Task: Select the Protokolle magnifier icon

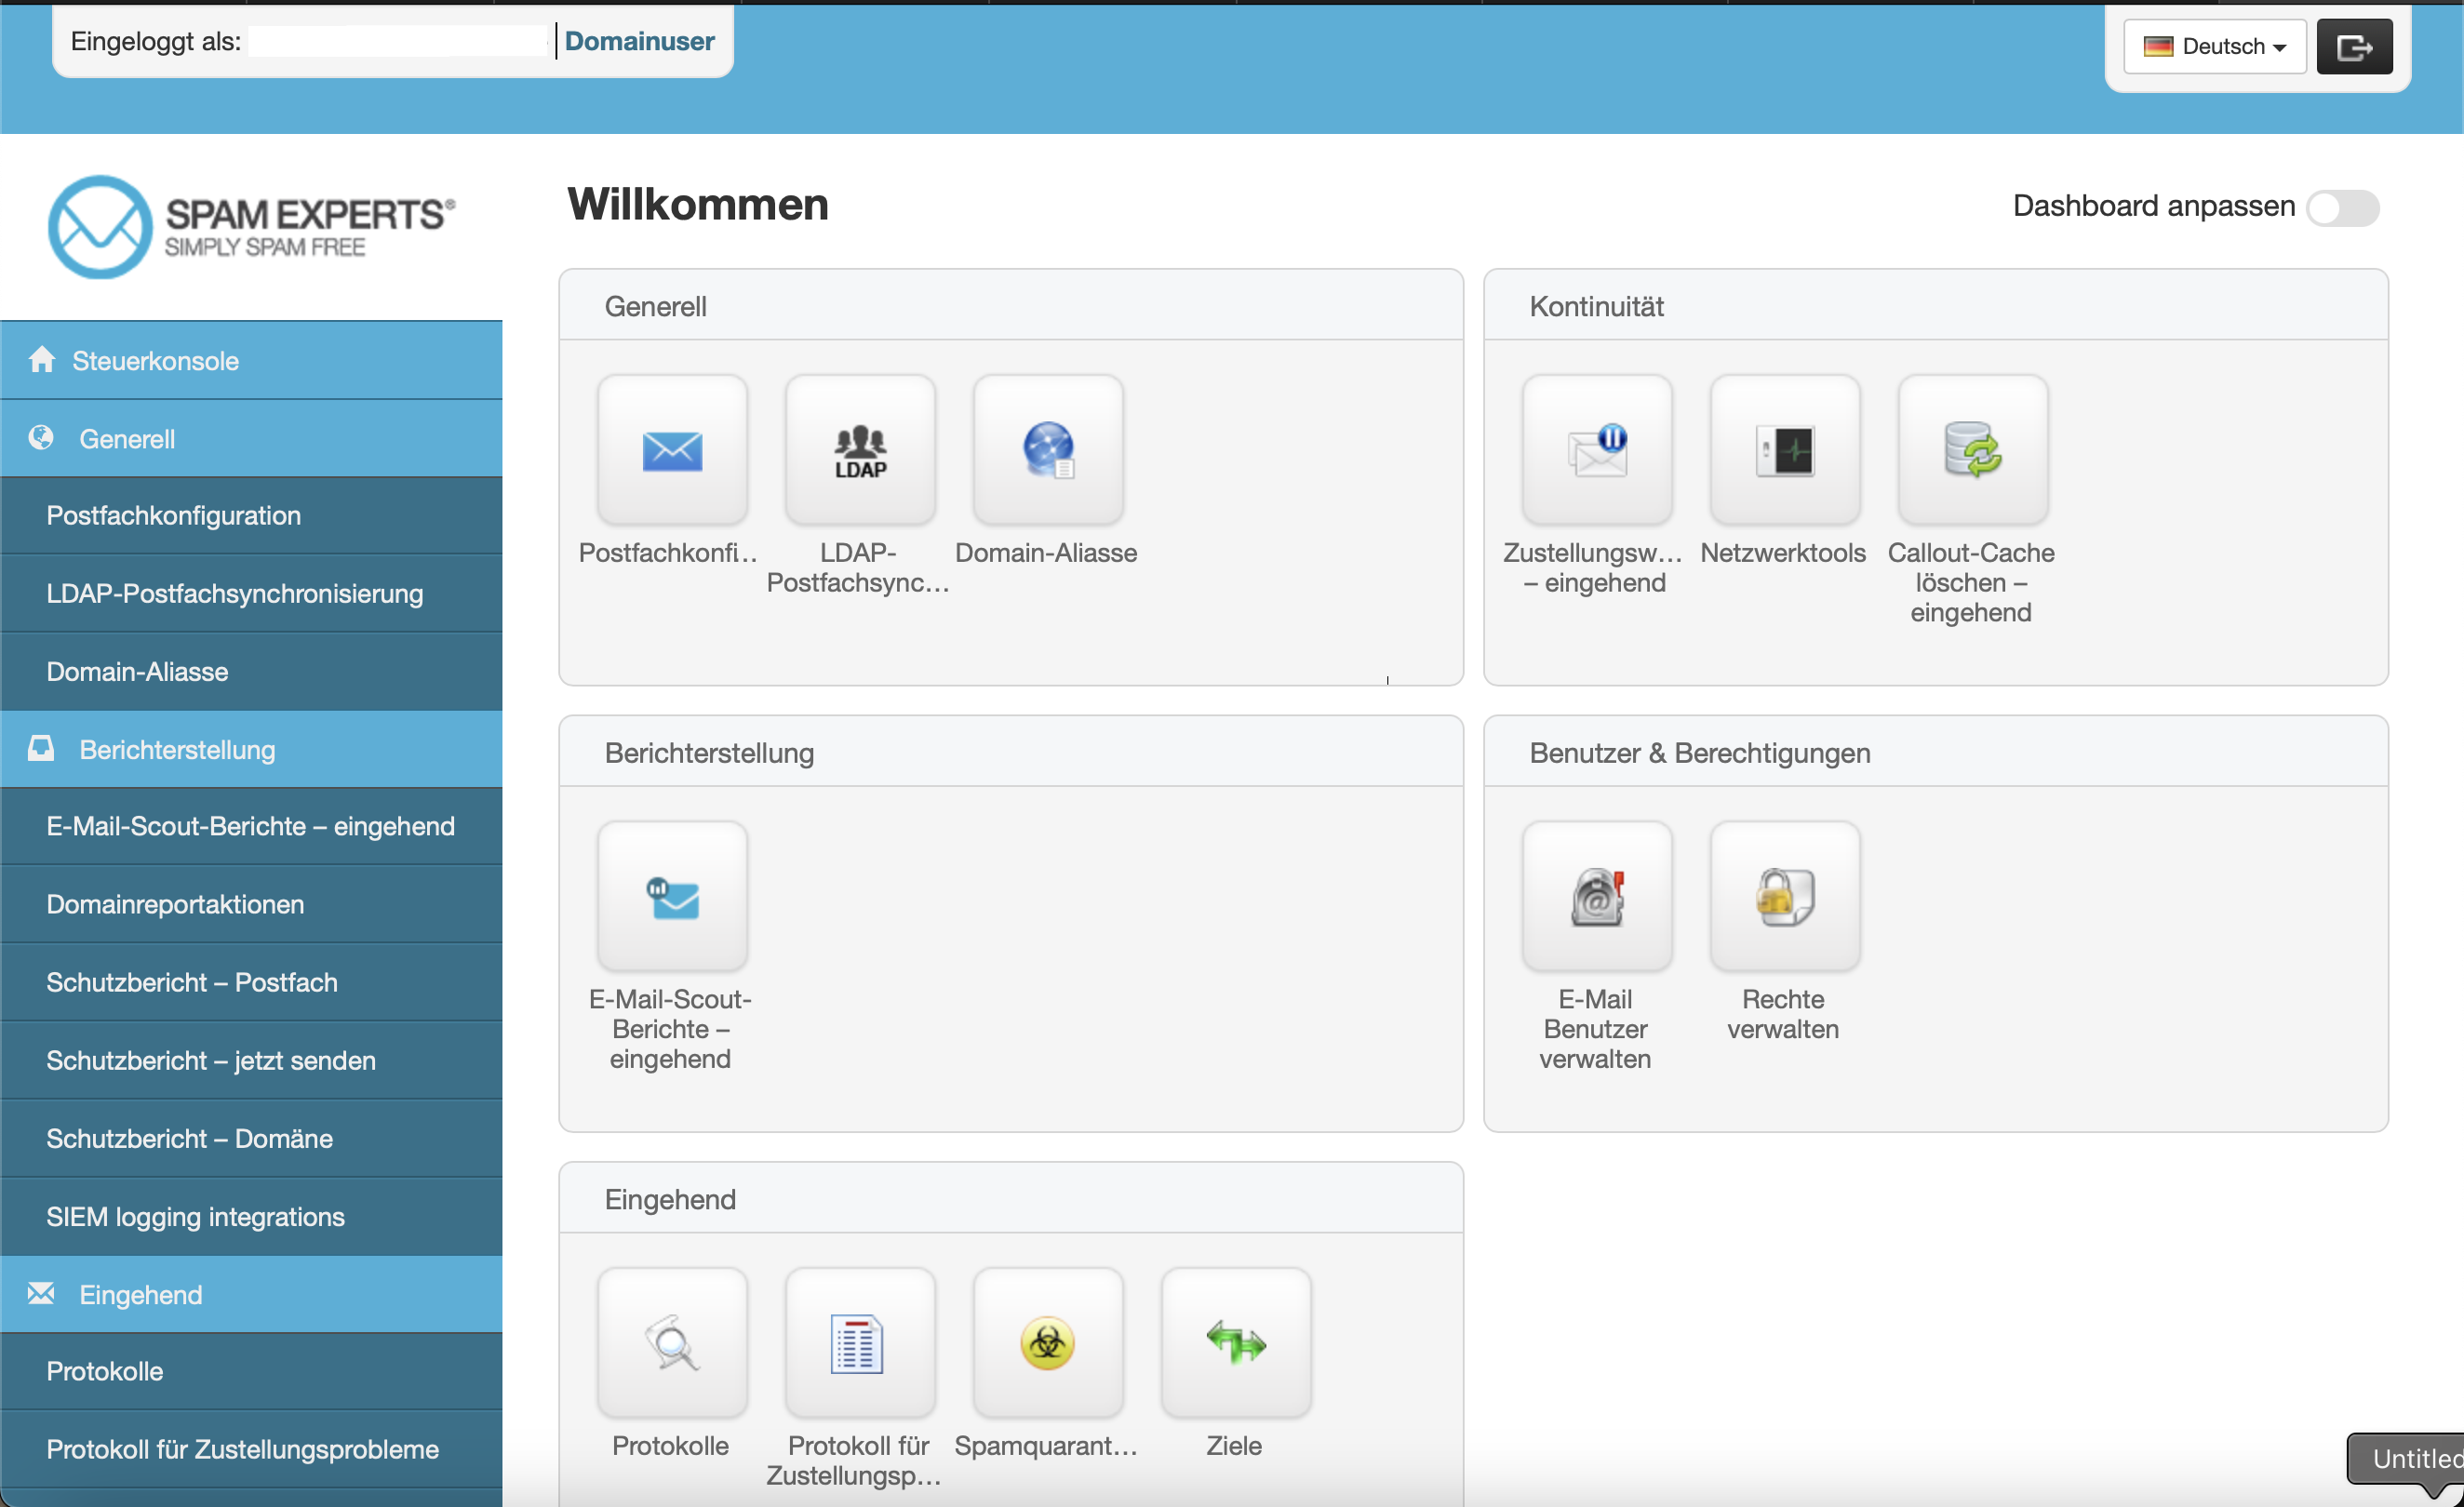Action: tap(671, 1343)
